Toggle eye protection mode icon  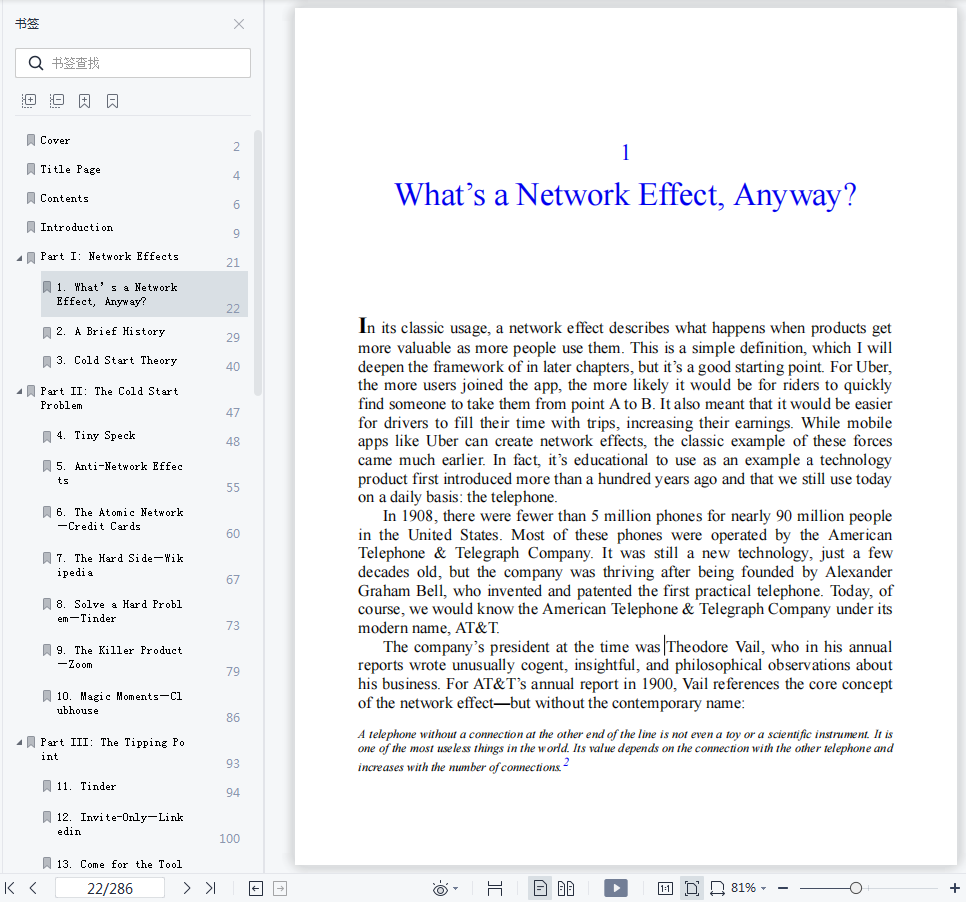tap(440, 888)
